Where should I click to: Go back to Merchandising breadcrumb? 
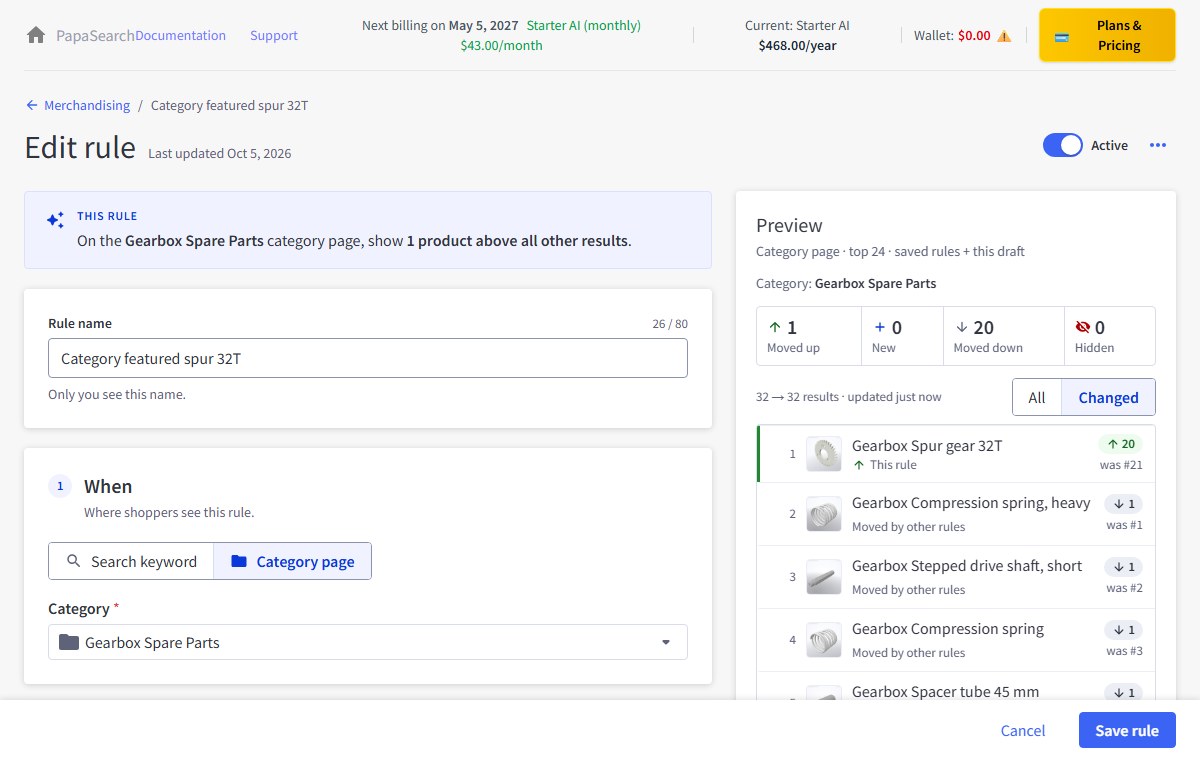[x=87, y=105]
